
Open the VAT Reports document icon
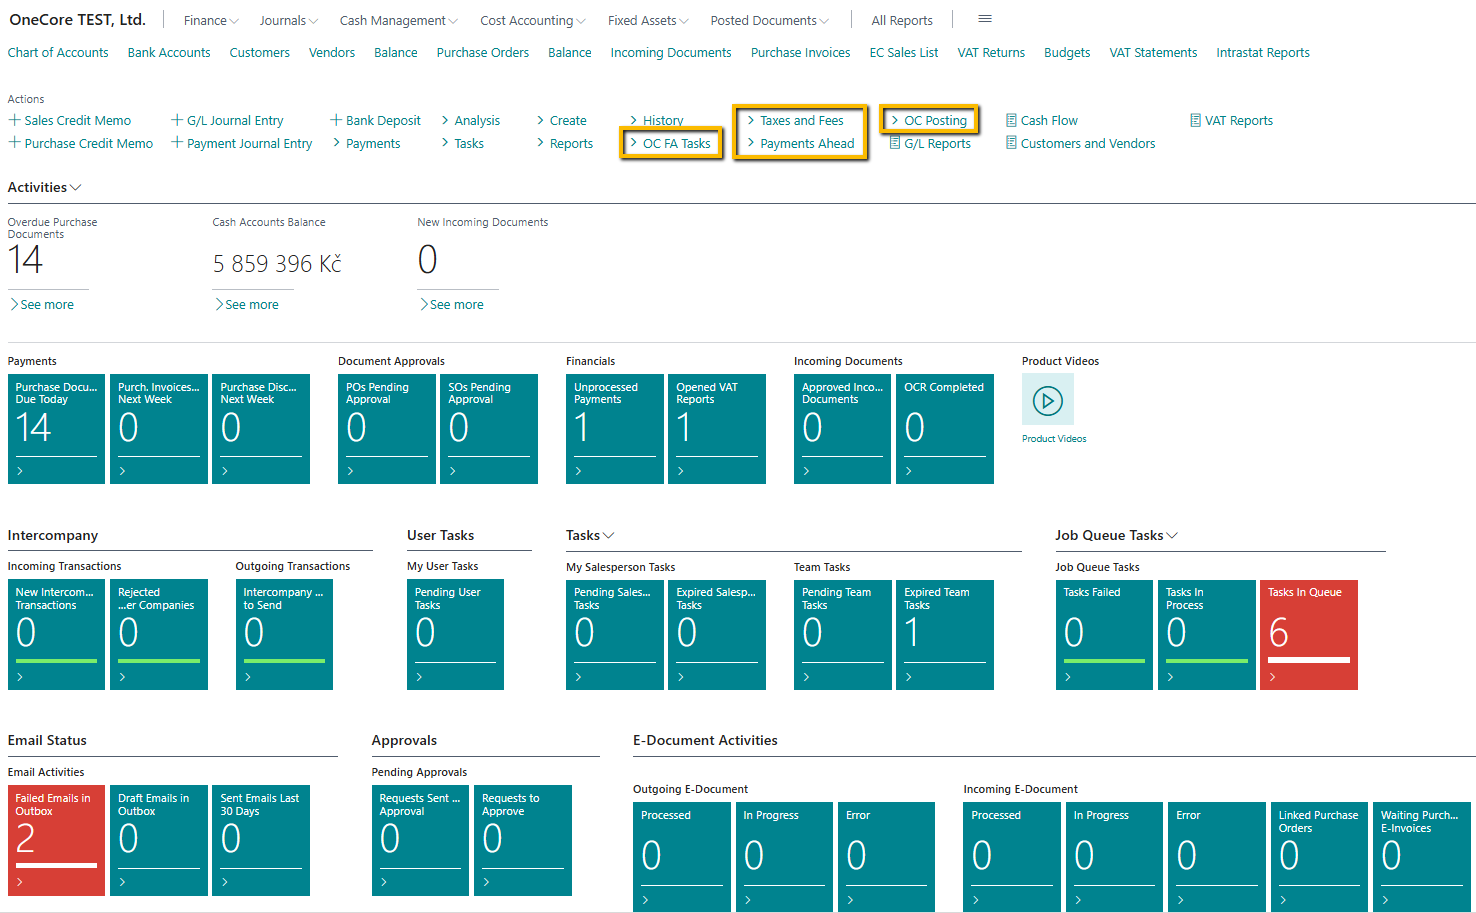1195,120
